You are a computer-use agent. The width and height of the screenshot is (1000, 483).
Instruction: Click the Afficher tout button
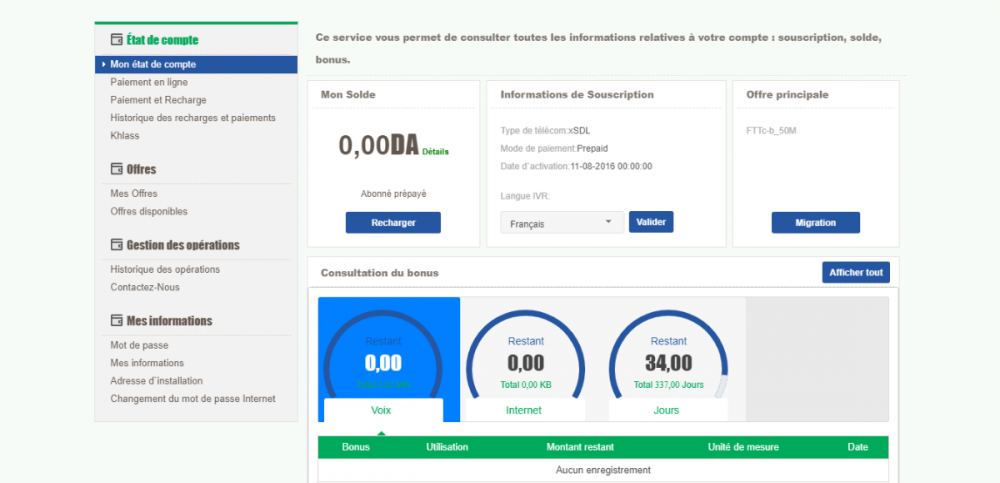pos(855,272)
